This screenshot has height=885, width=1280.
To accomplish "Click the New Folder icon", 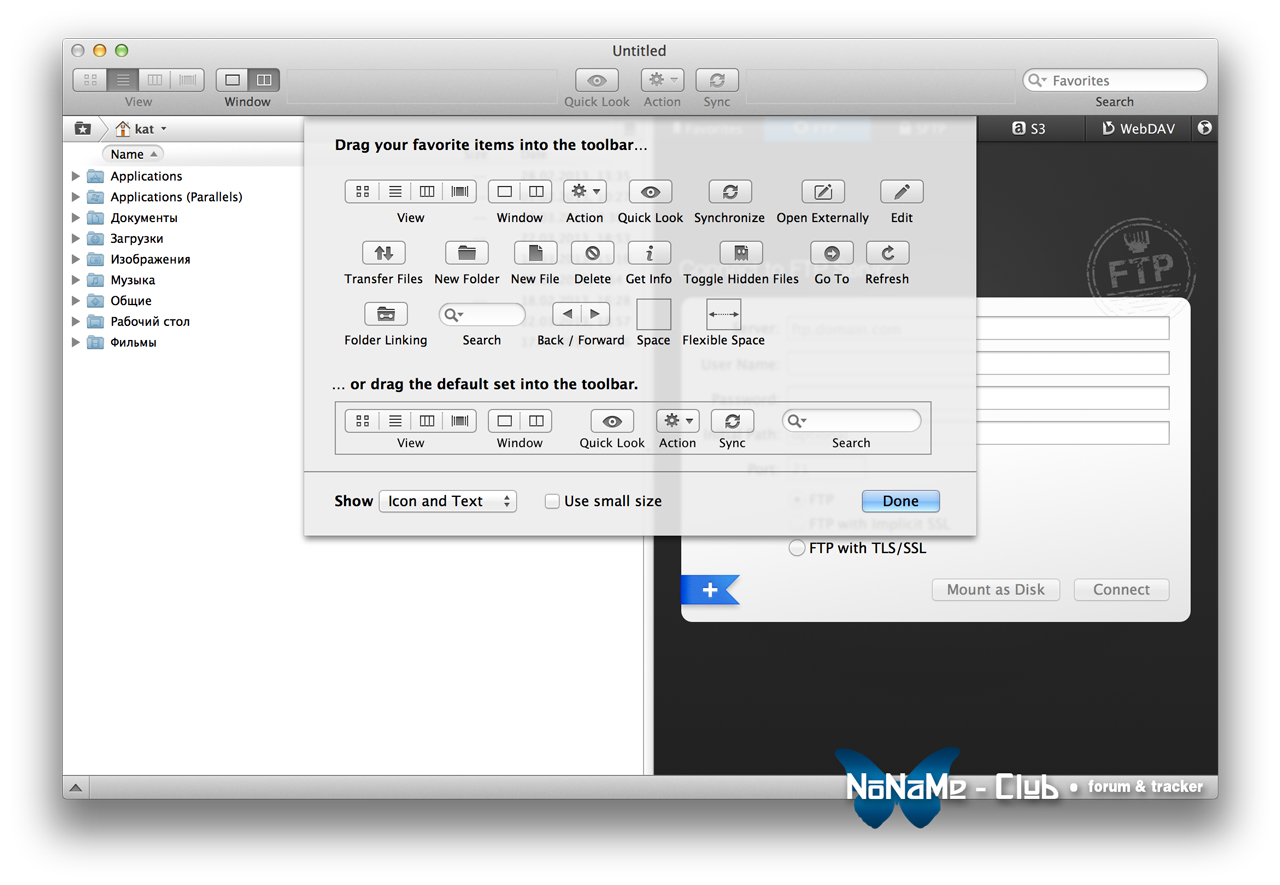I will [x=466, y=253].
